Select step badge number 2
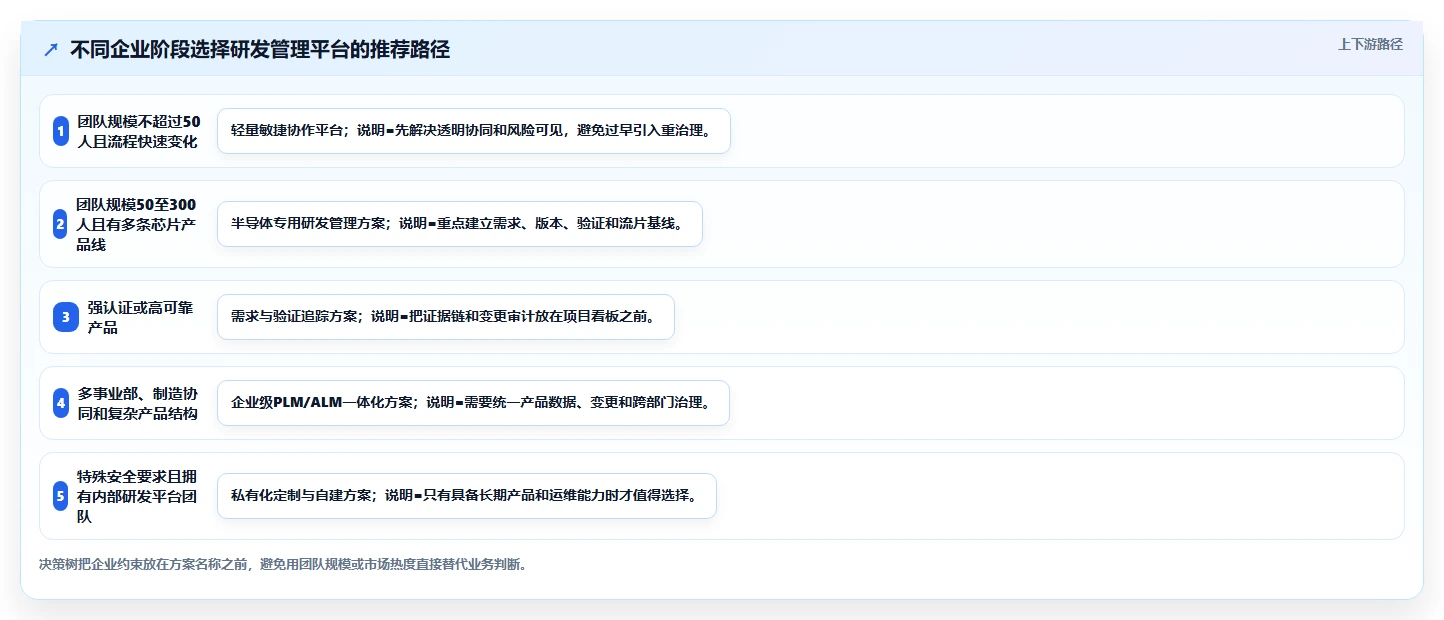1444x620 pixels. point(60,224)
